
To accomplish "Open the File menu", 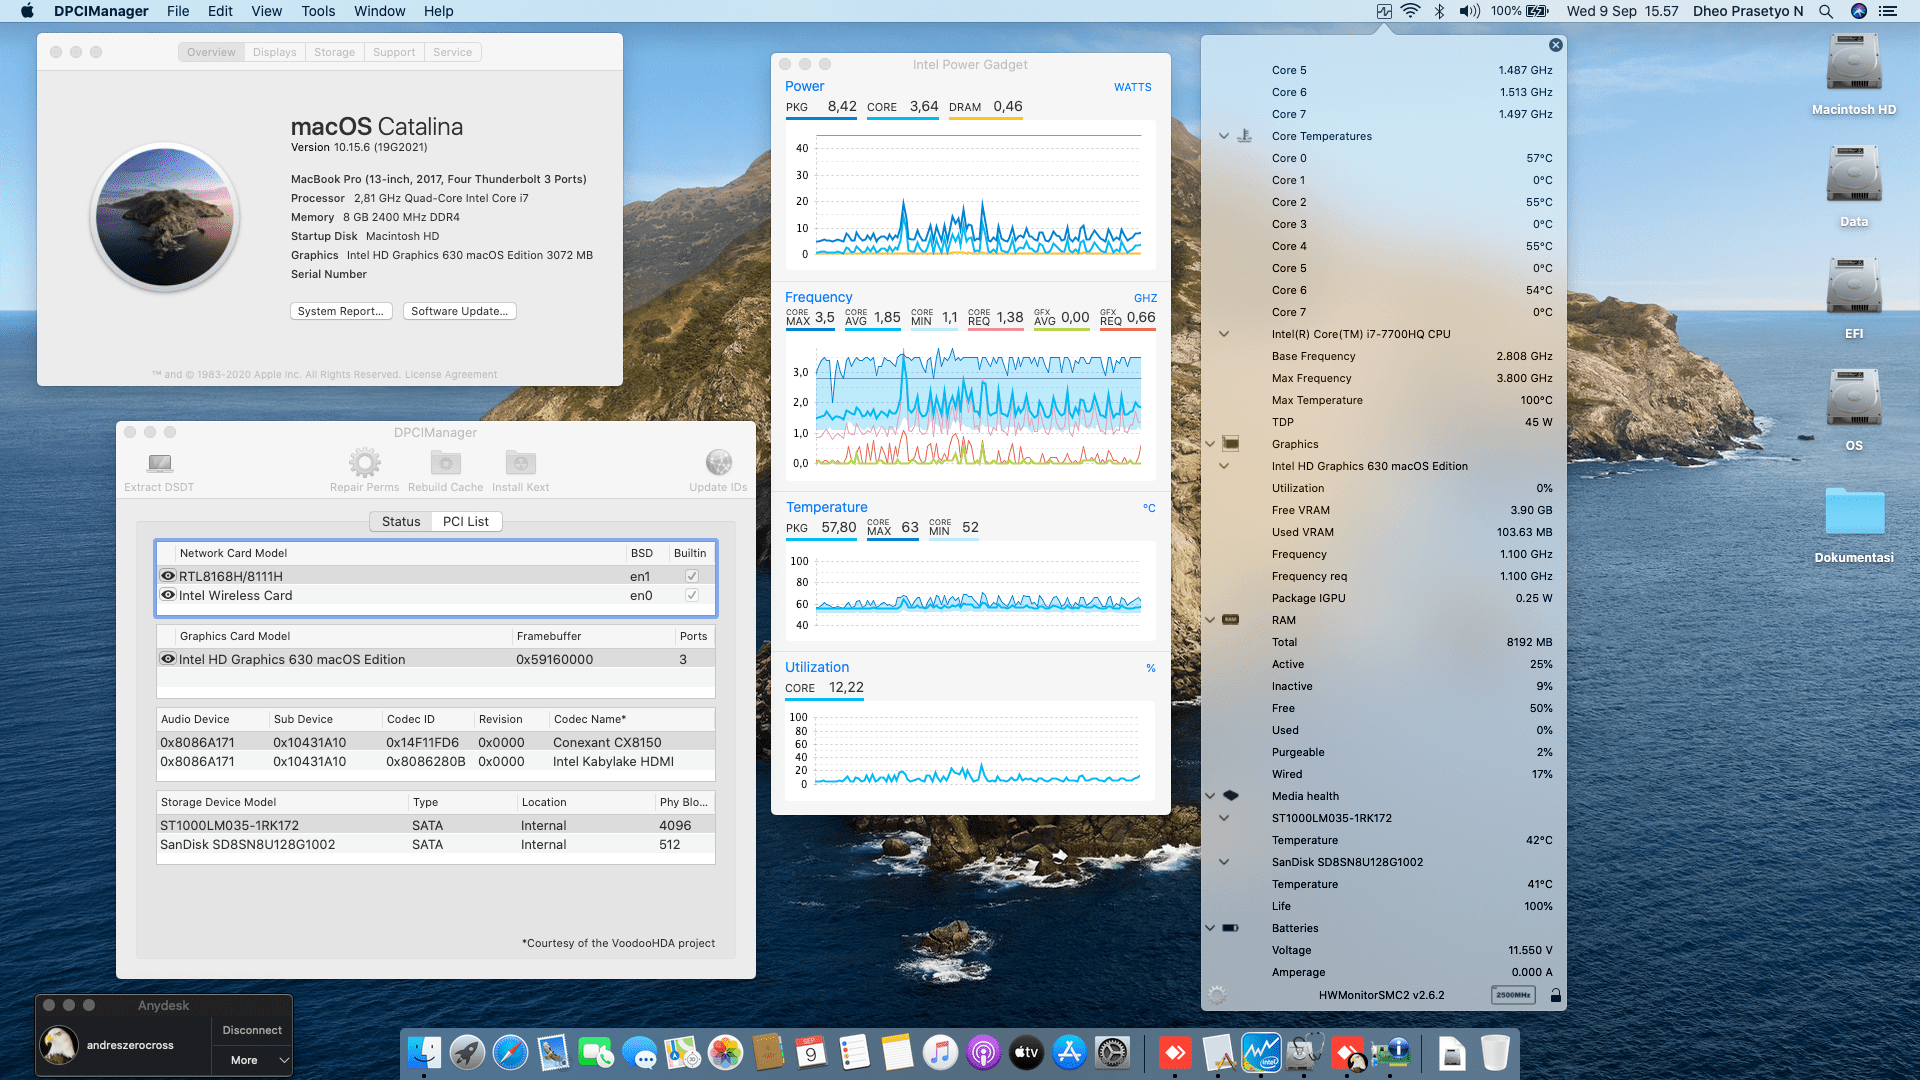I will 178,11.
